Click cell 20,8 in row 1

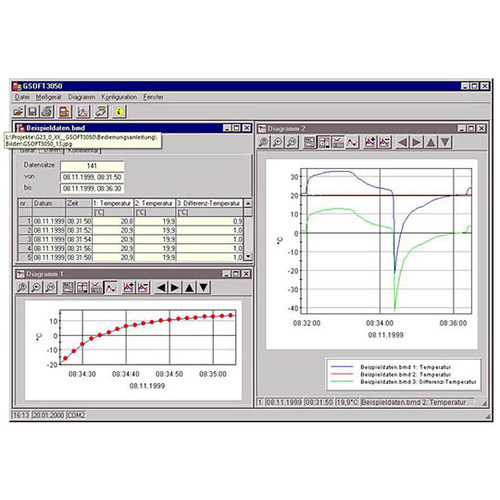[x=113, y=221]
